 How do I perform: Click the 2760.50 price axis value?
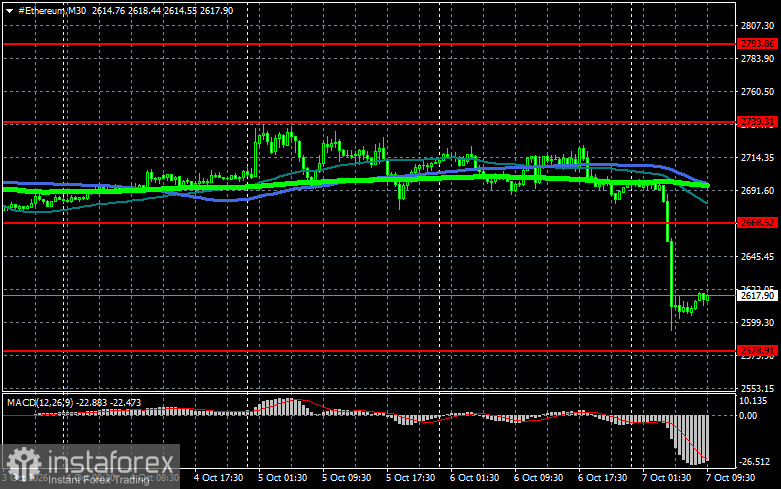[x=758, y=92]
